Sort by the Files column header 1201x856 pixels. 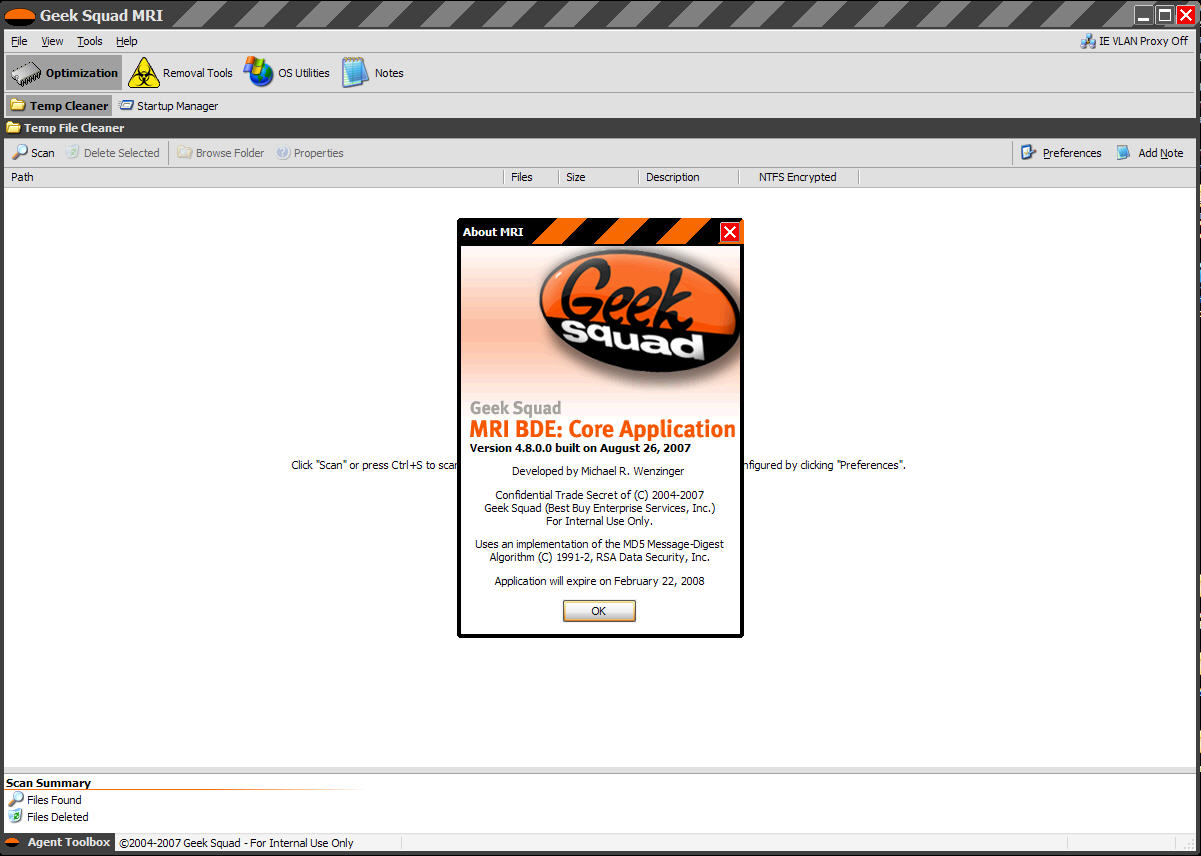click(532, 177)
